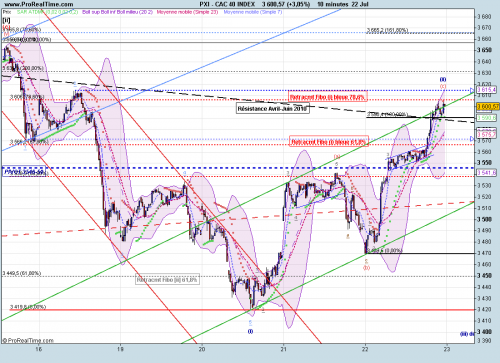Image resolution: width=500 pixels, height=363 pixels.
Task: Click the [ii] wave label at top left
Action: coord(6,20)
